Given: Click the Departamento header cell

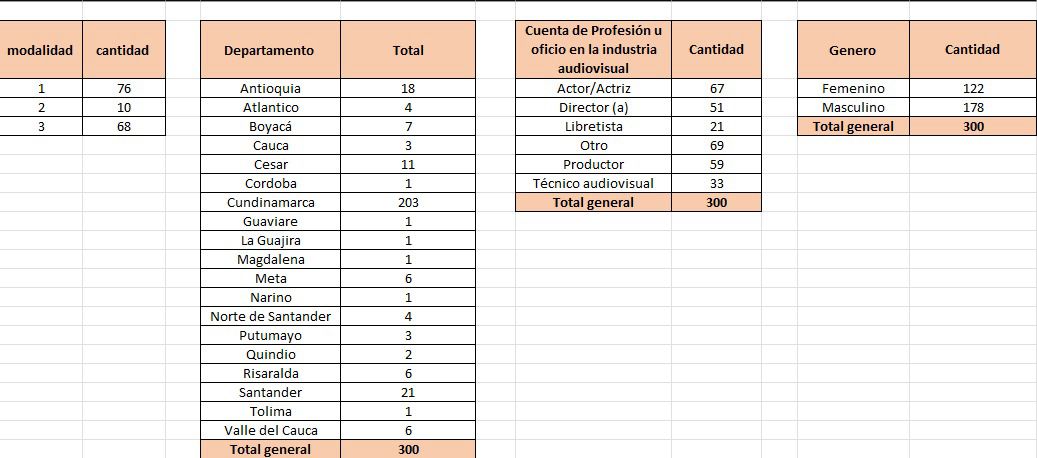Looking at the screenshot, I should pyautogui.click(x=269, y=50).
